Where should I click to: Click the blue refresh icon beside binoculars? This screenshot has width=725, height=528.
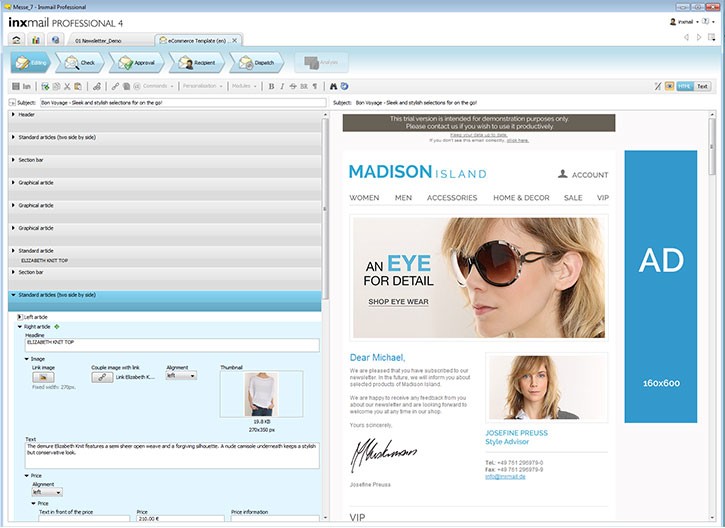[x=344, y=86]
